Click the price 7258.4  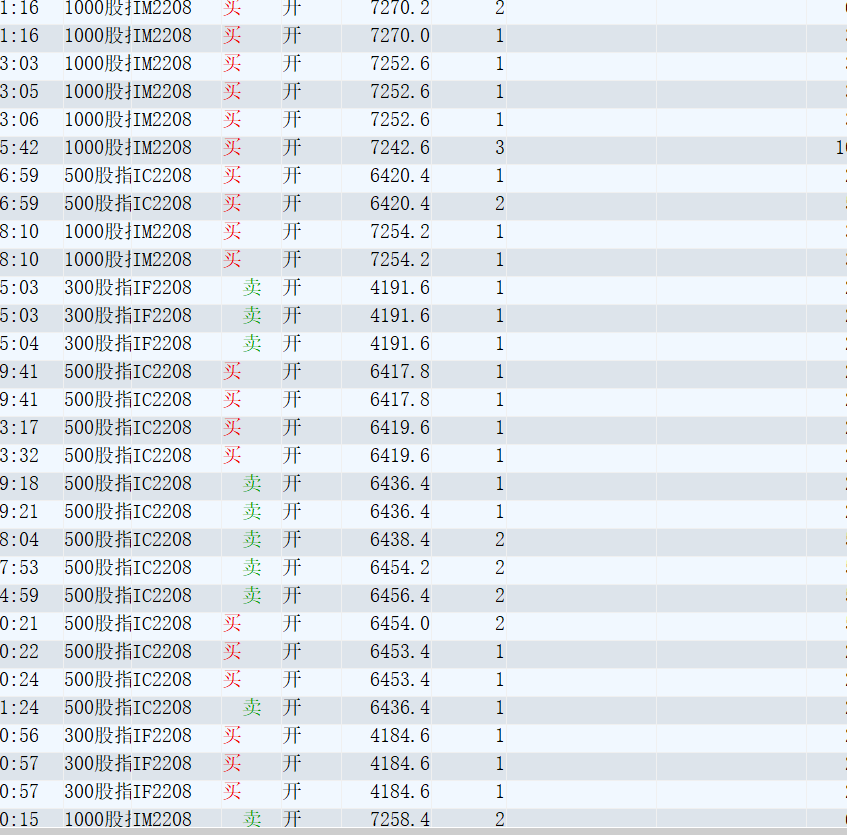(x=400, y=819)
